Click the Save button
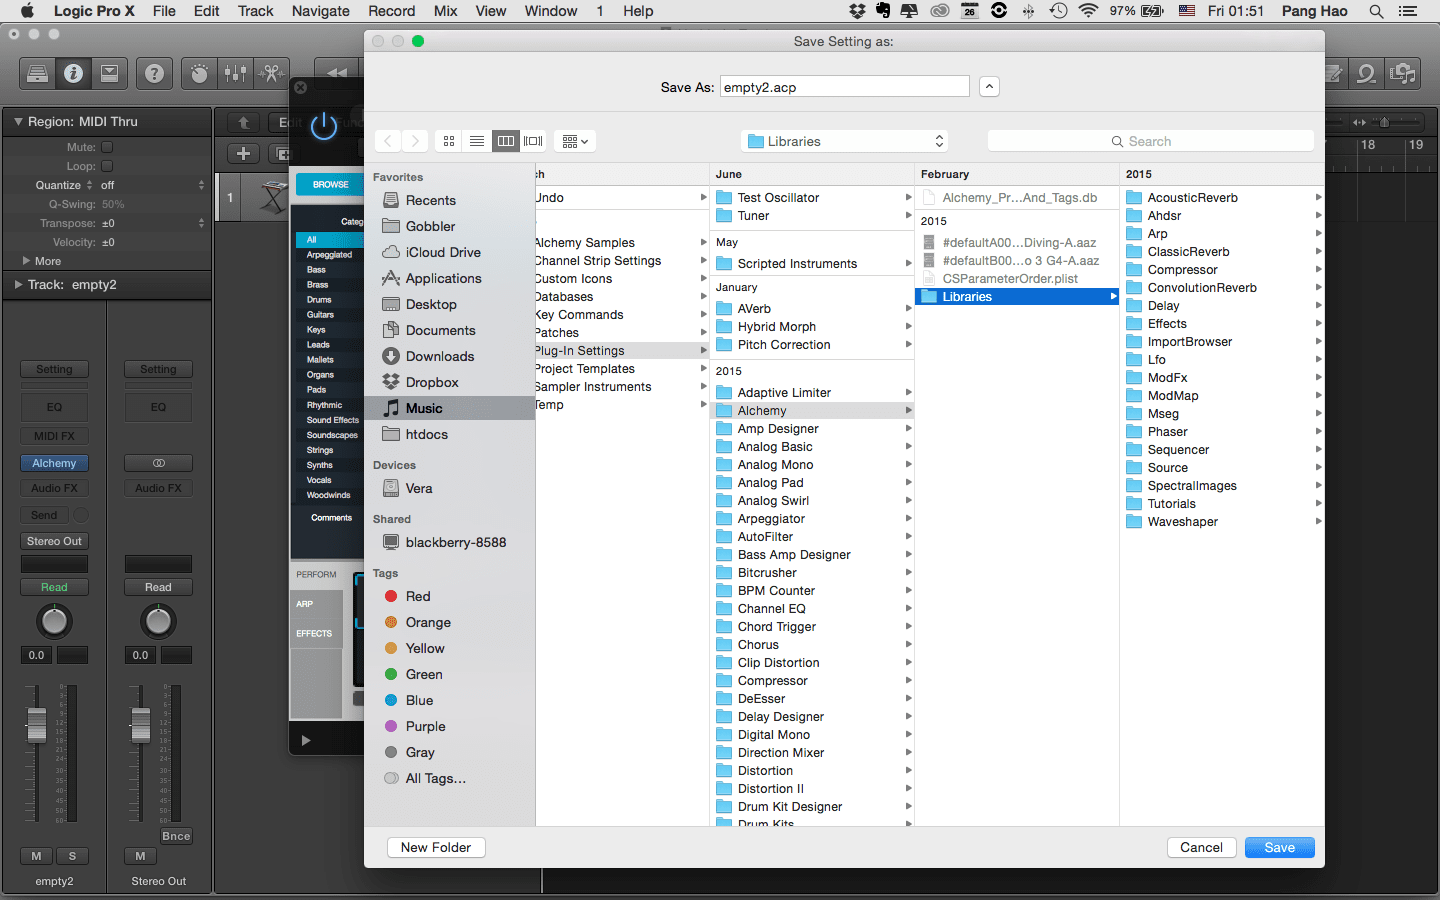Image resolution: width=1440 pixels, height=900 pixels. pyautogui.click(x=1280, y=847)
